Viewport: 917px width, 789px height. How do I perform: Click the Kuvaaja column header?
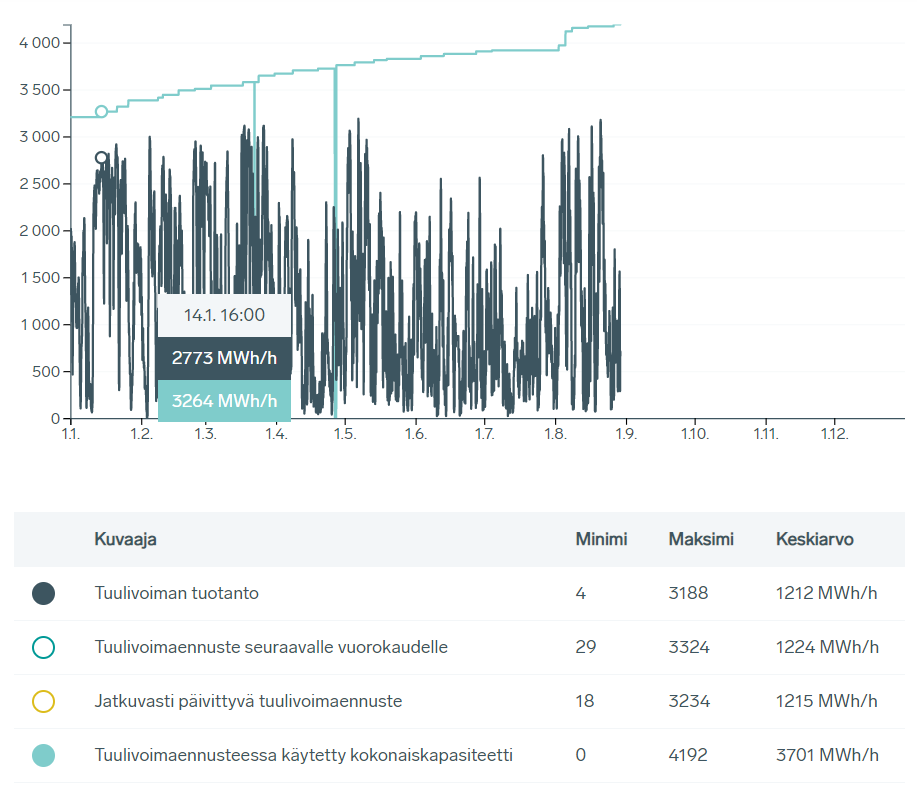tap(125, 539)
